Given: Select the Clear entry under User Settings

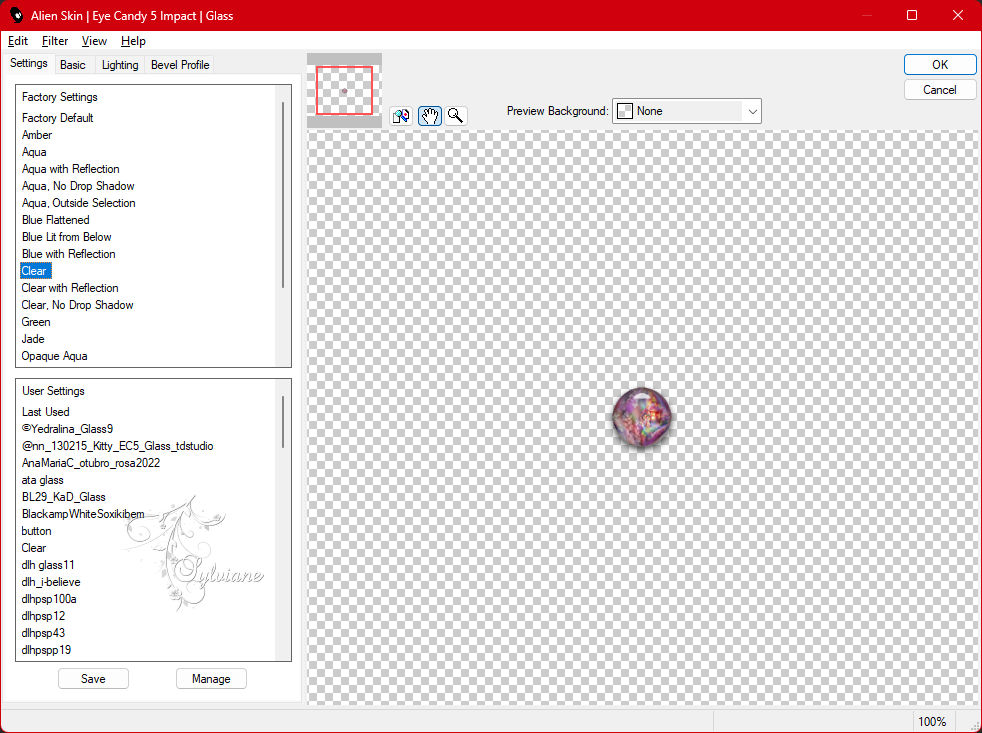Looking at the screenshot, I should [x=34, y=548].
